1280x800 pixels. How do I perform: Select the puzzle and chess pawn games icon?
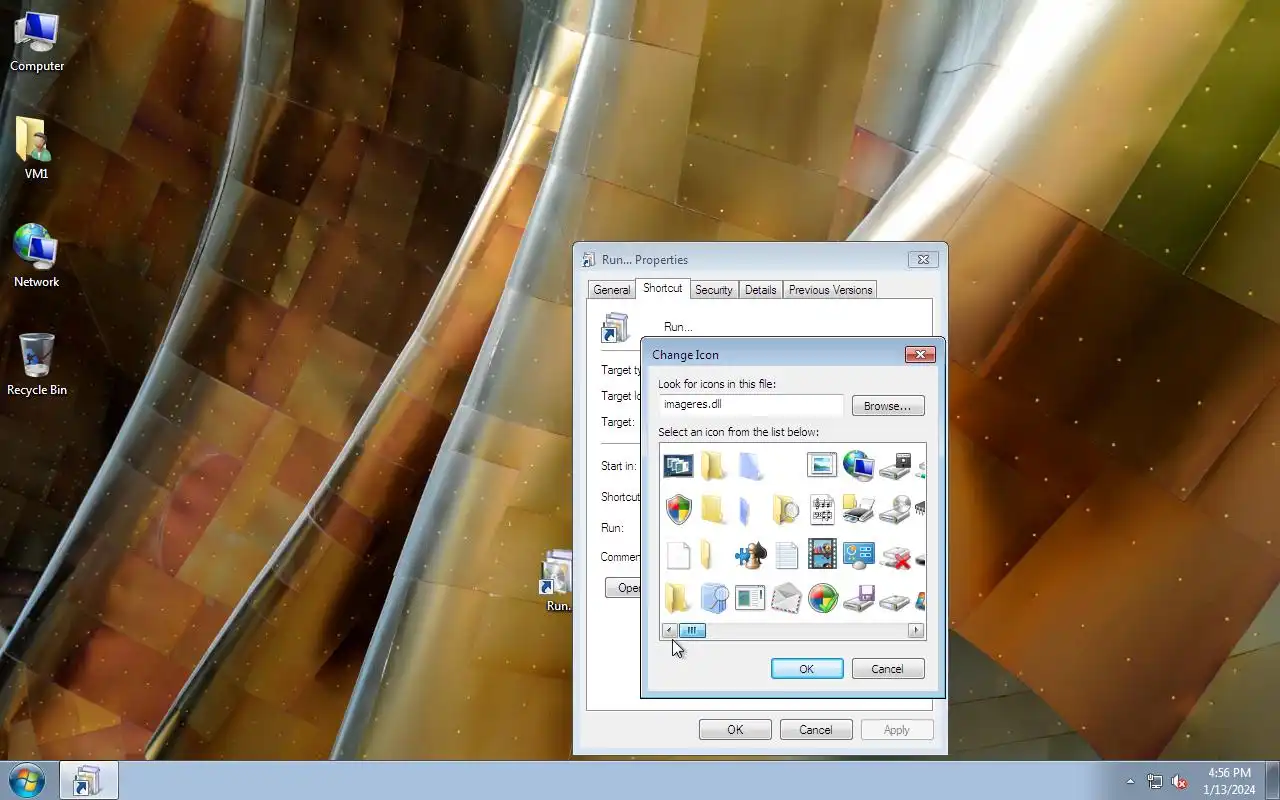pyautogui.click(x=750, y=555)
